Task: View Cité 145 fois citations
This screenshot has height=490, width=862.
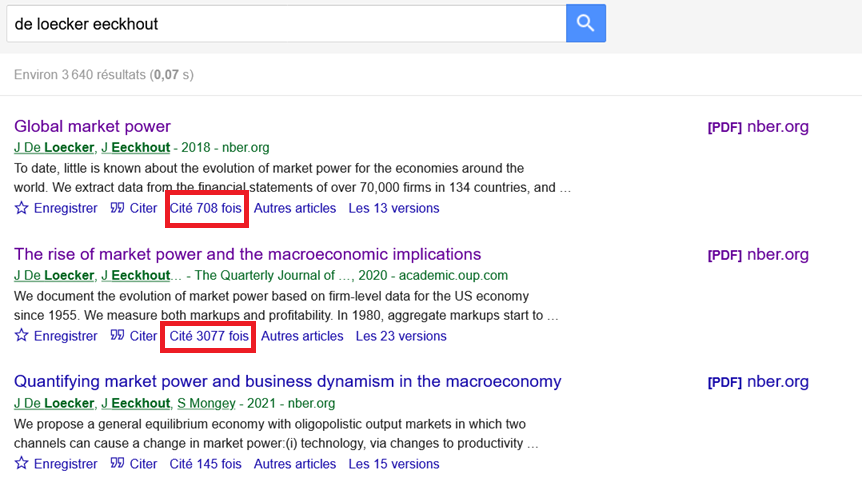Action: coord(206,464)
